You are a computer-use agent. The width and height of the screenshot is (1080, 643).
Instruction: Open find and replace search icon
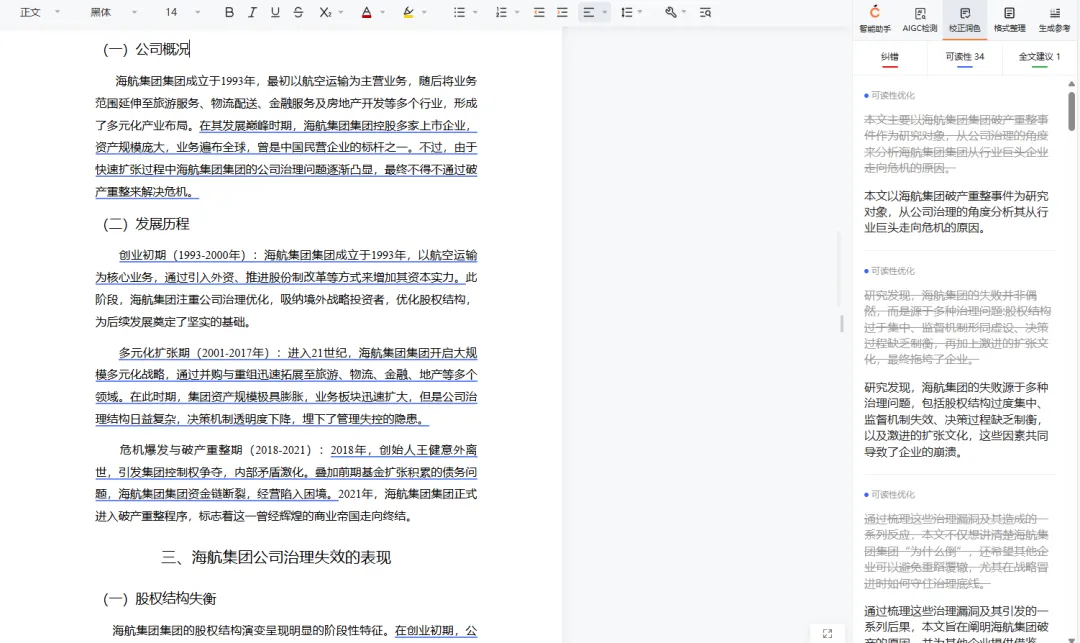coord(705,12)
